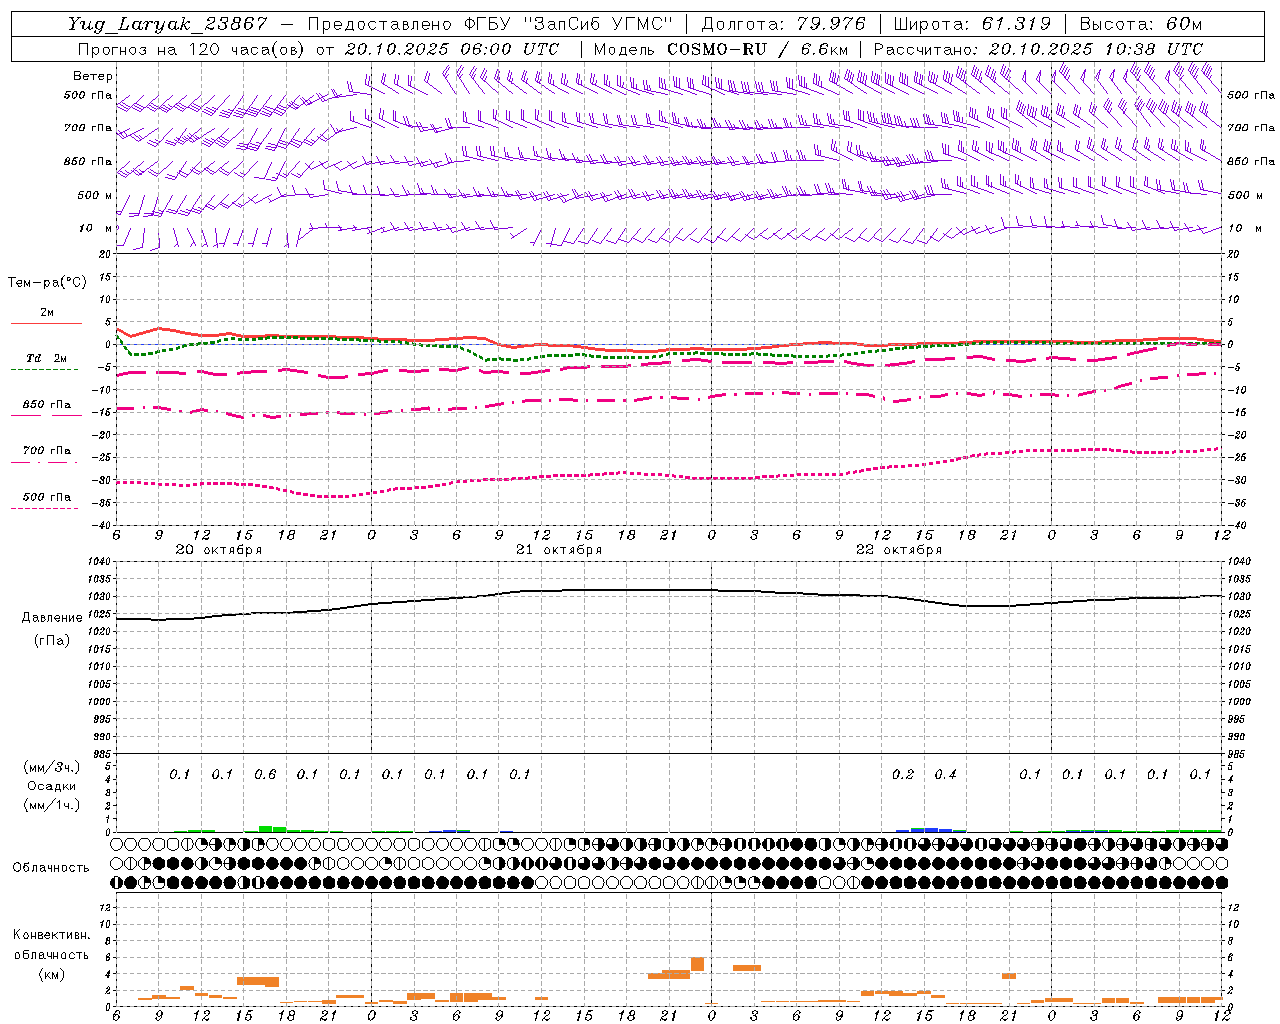Click the model name COSMO-RU / 6.6км
Image resolution: width=1280 pixels, height=1024 pixels.
coord(757,49)
